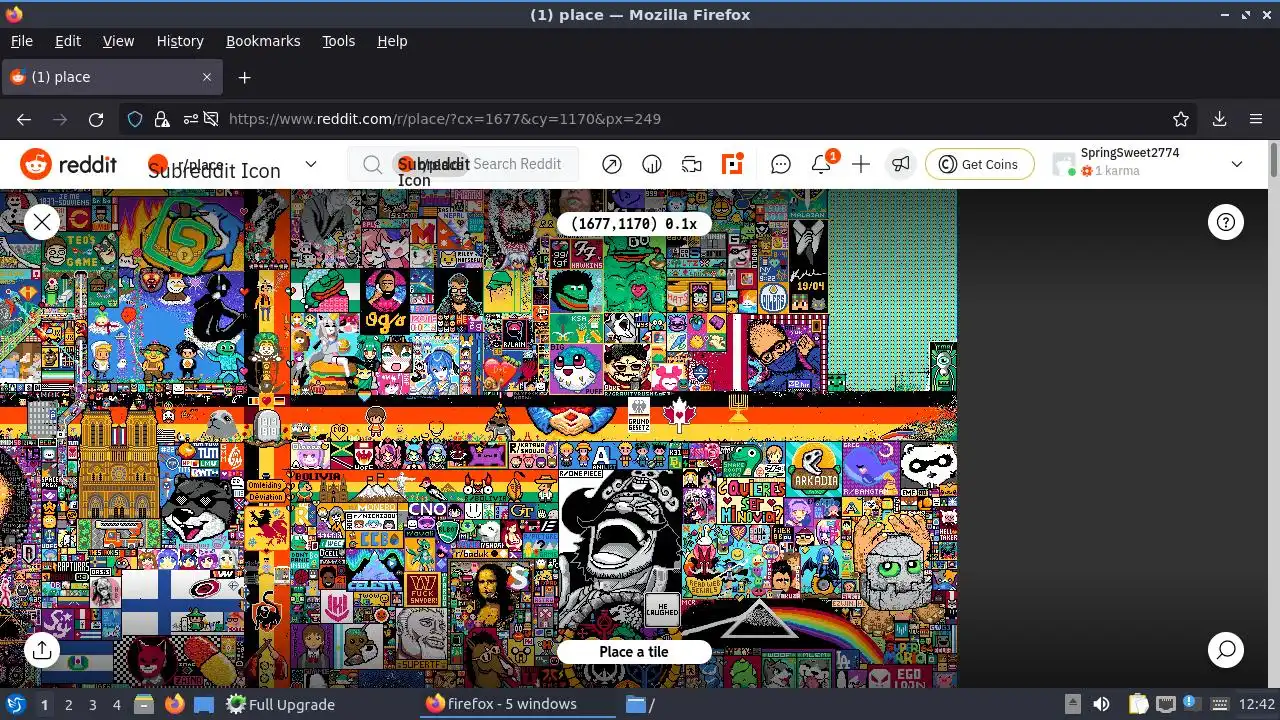Click the Place a tile button

634,652
